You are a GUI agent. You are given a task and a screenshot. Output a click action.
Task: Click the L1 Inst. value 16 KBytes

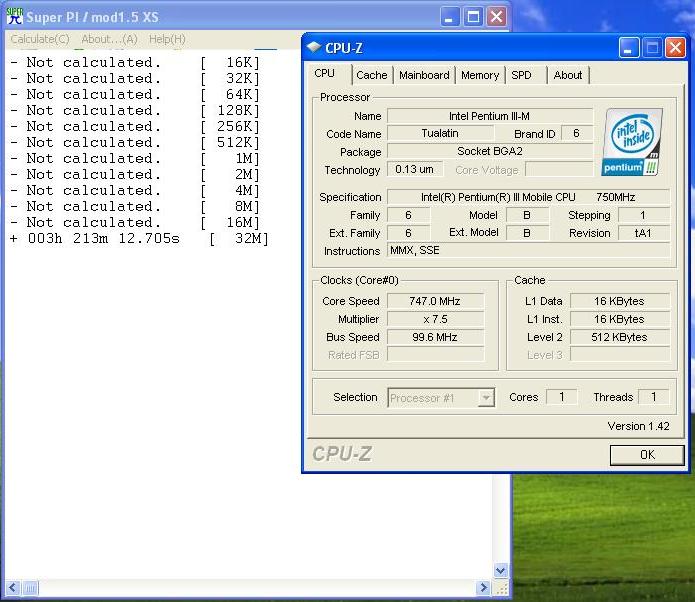pyautogui.click(x=619, y=319)
